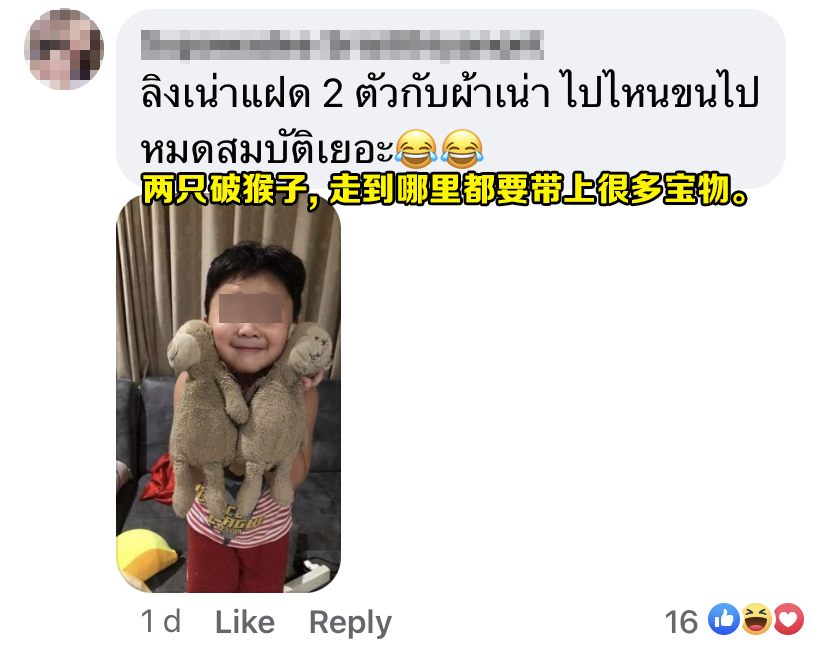This screenshot has height=646, width=828.
Task: Click the second tears-of-joy emoji
Action: pos(462,148)
